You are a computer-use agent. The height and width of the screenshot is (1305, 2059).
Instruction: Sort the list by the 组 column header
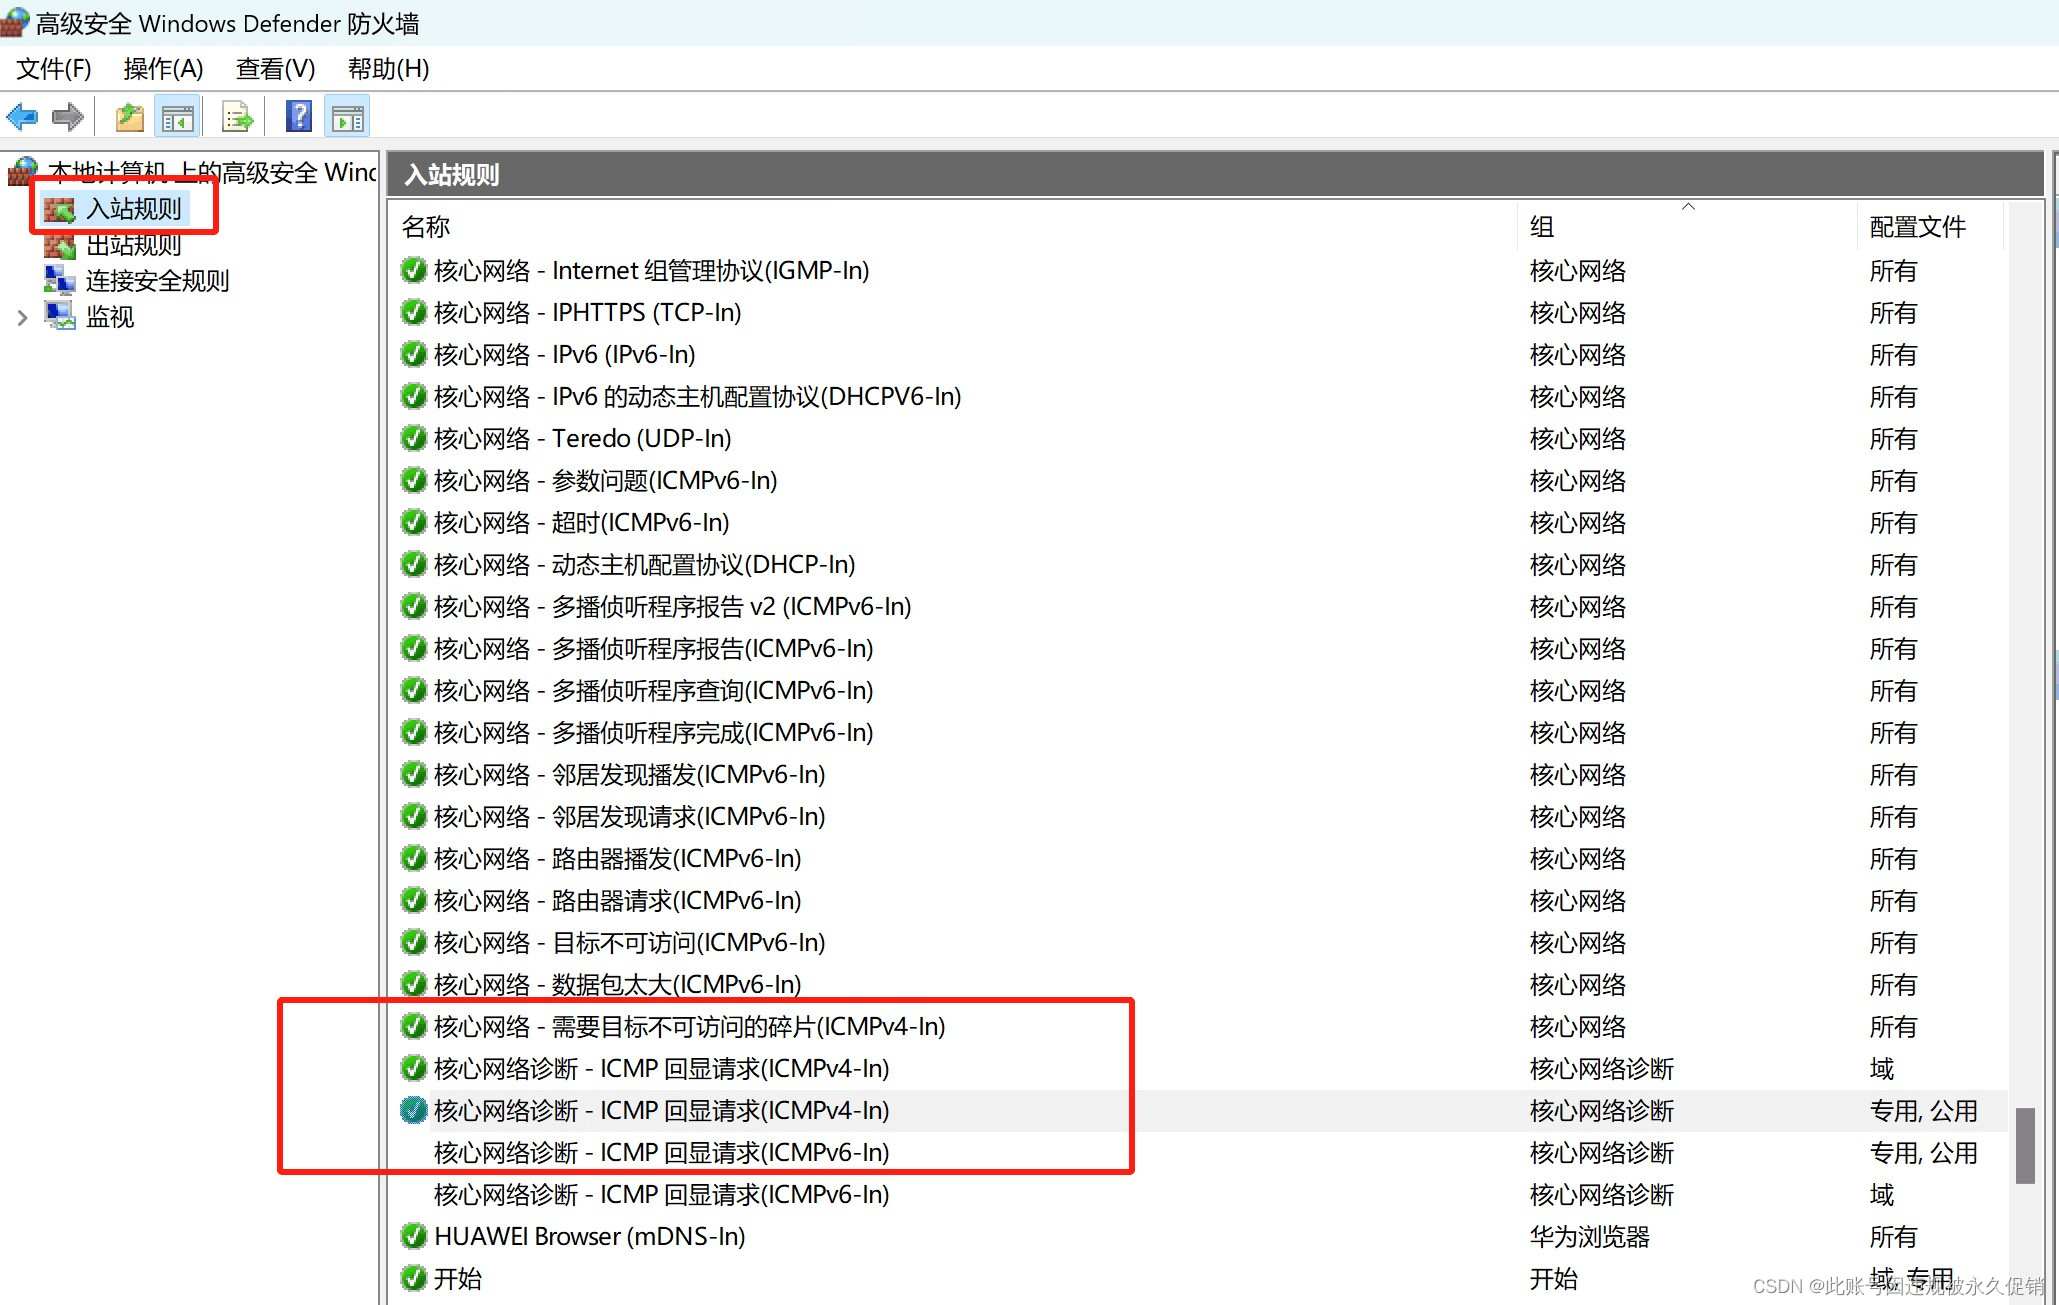(x=1541, y=227)
